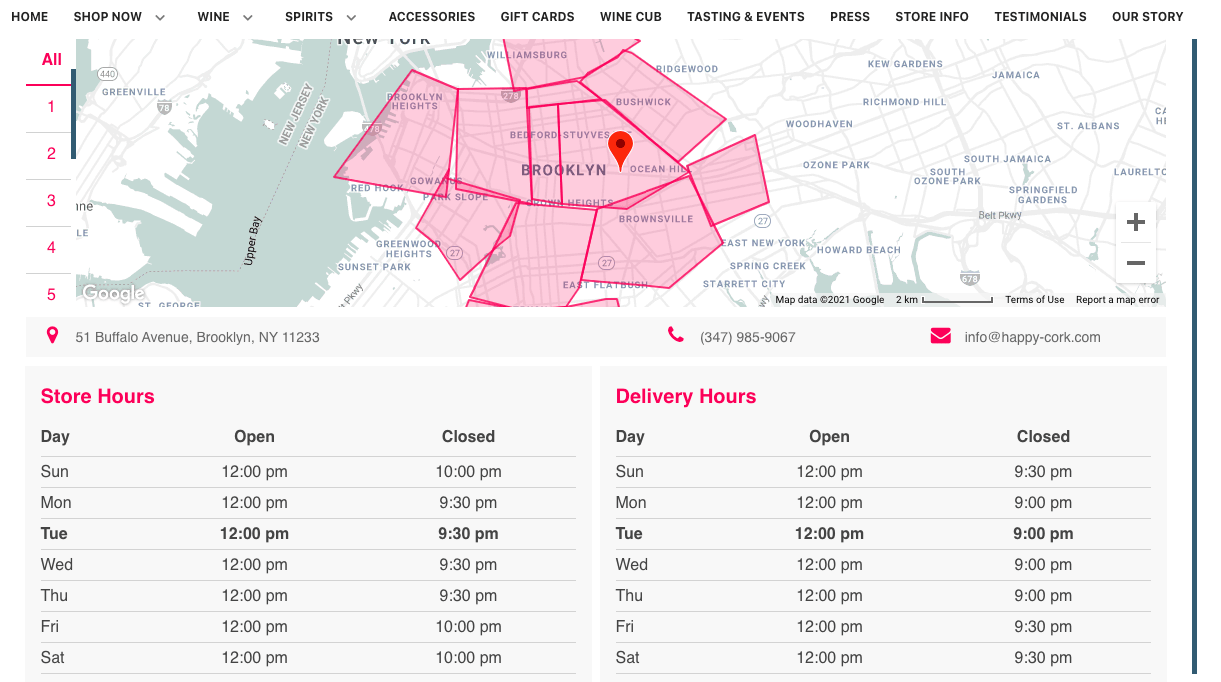Open the Accessories menu item
Screen dimensions: 1221x682
coord(432,17)
